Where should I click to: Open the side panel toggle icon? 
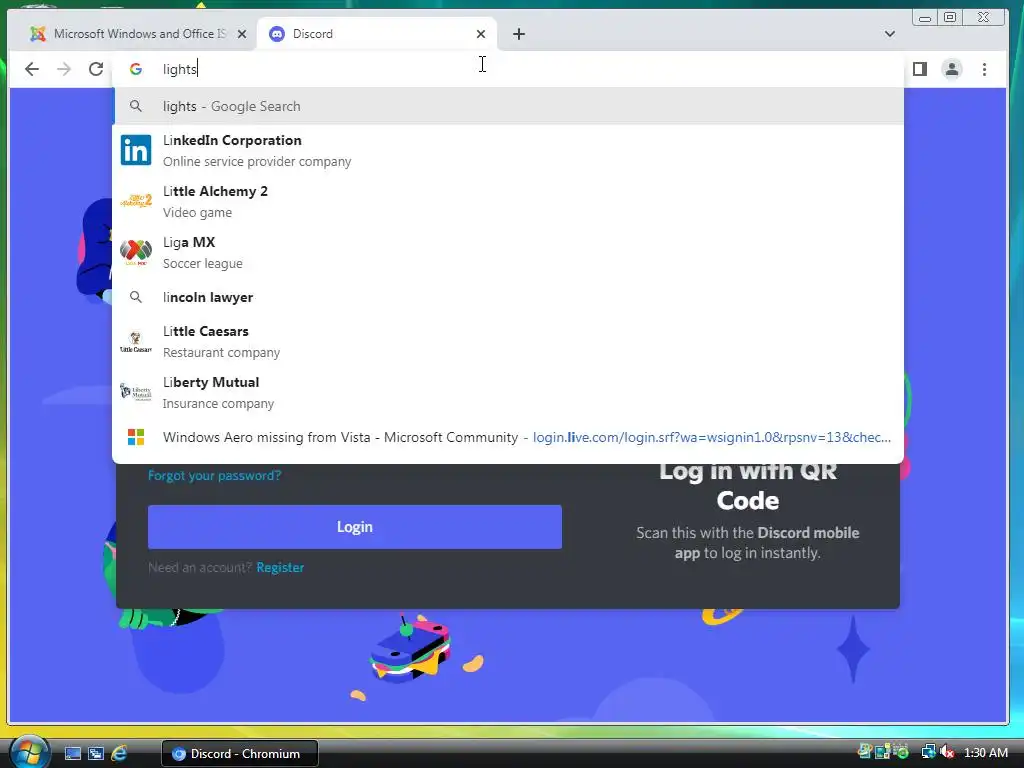pyautogui.click(x=920, y=69)
